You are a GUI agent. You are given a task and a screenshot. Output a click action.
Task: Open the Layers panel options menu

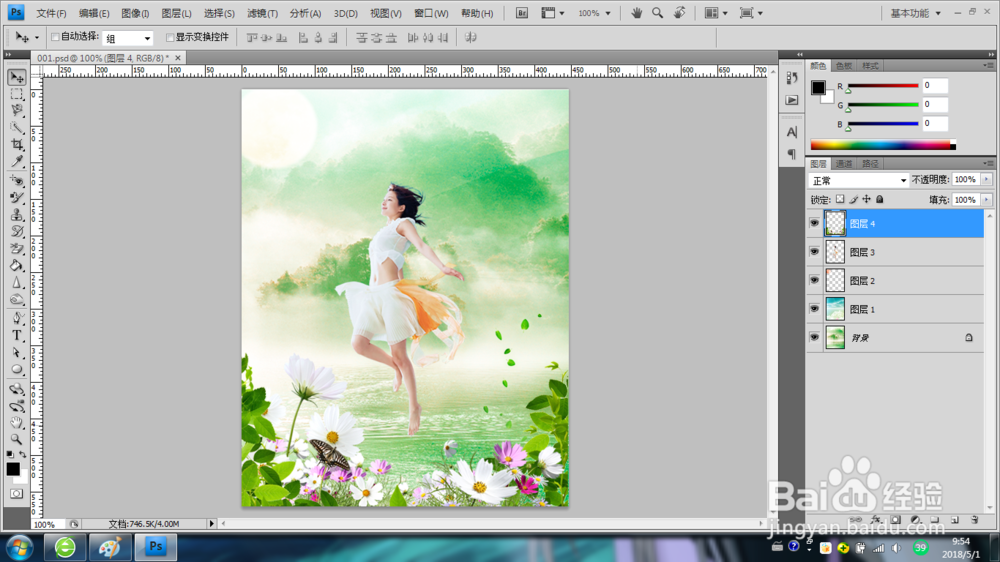pyautogui.click(x=989, y=163)
